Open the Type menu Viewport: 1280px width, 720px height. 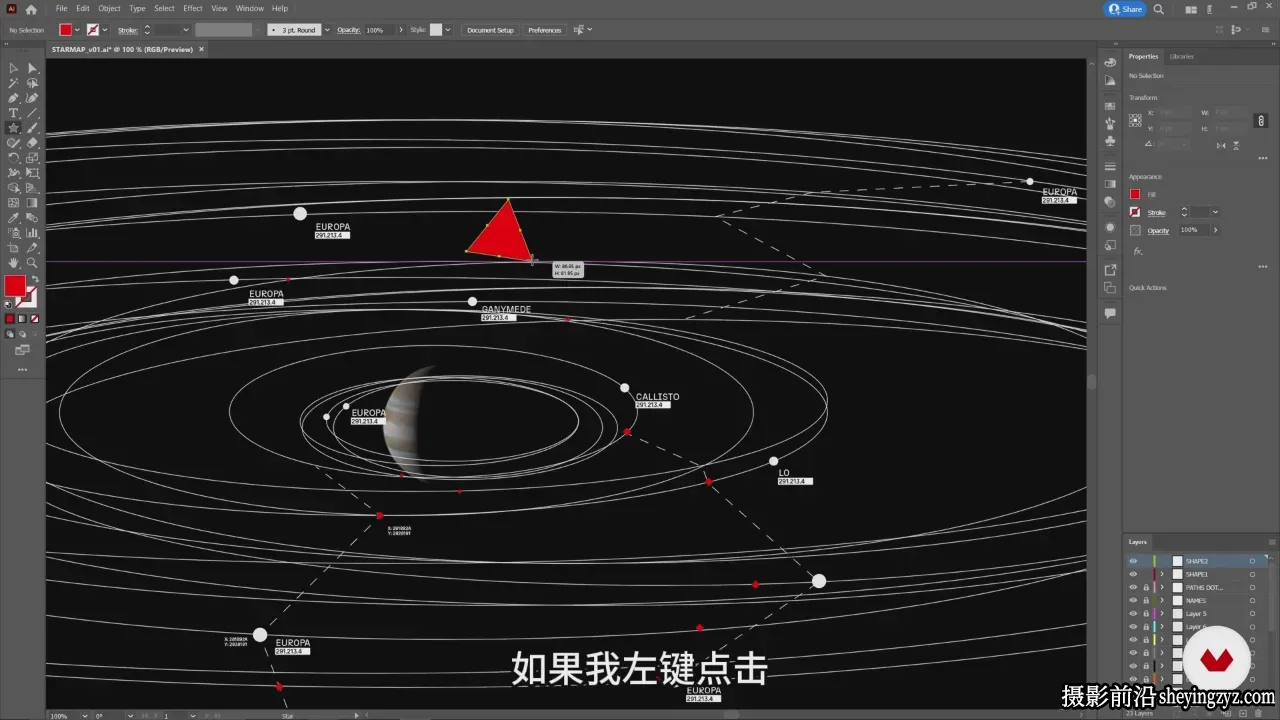coord(137,8)
